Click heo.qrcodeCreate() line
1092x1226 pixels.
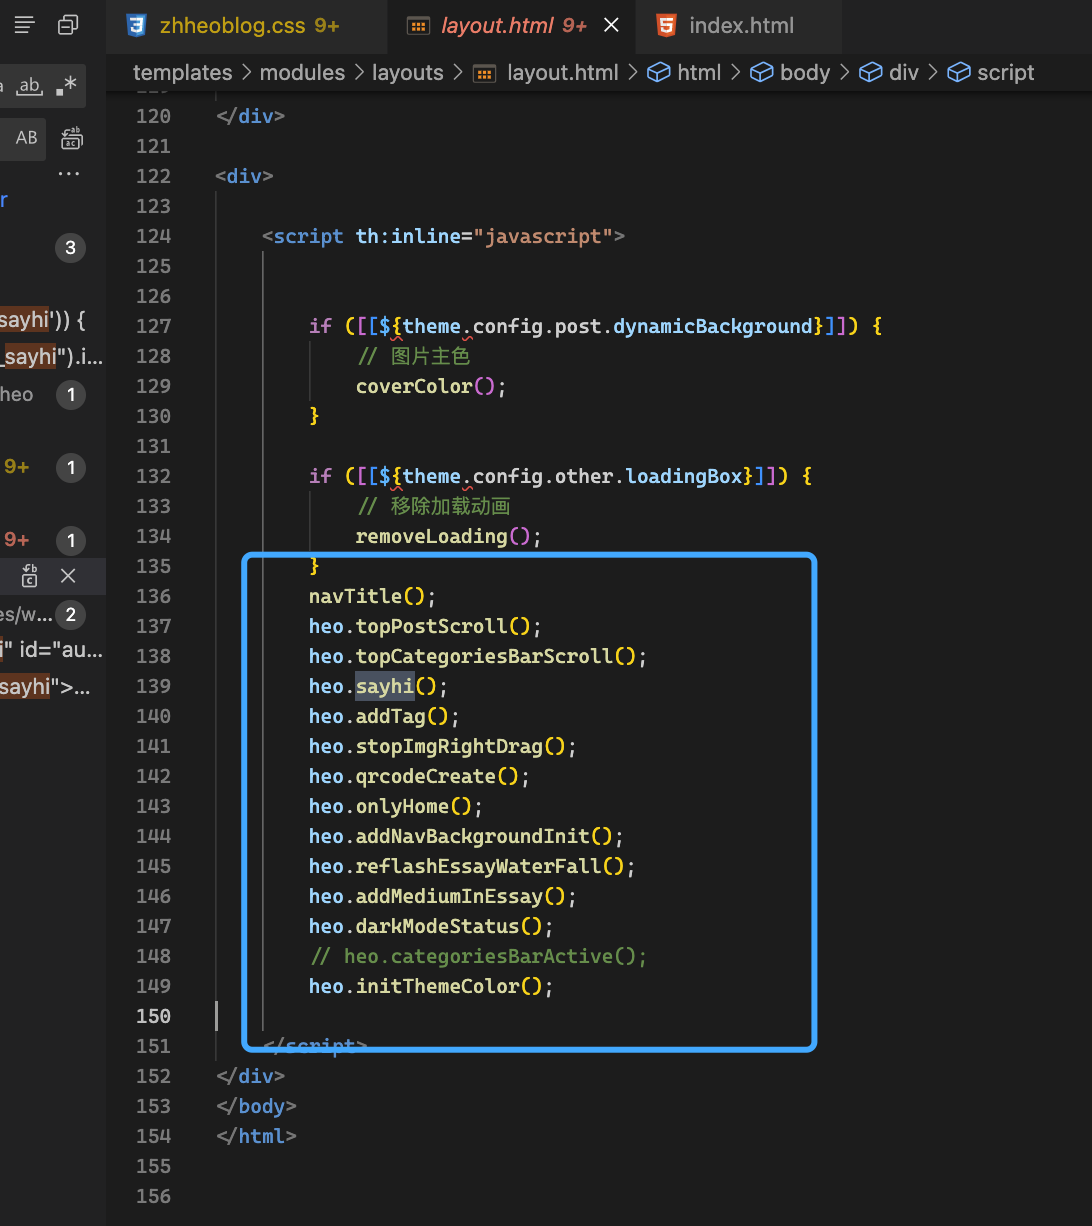tap(419, 776)
